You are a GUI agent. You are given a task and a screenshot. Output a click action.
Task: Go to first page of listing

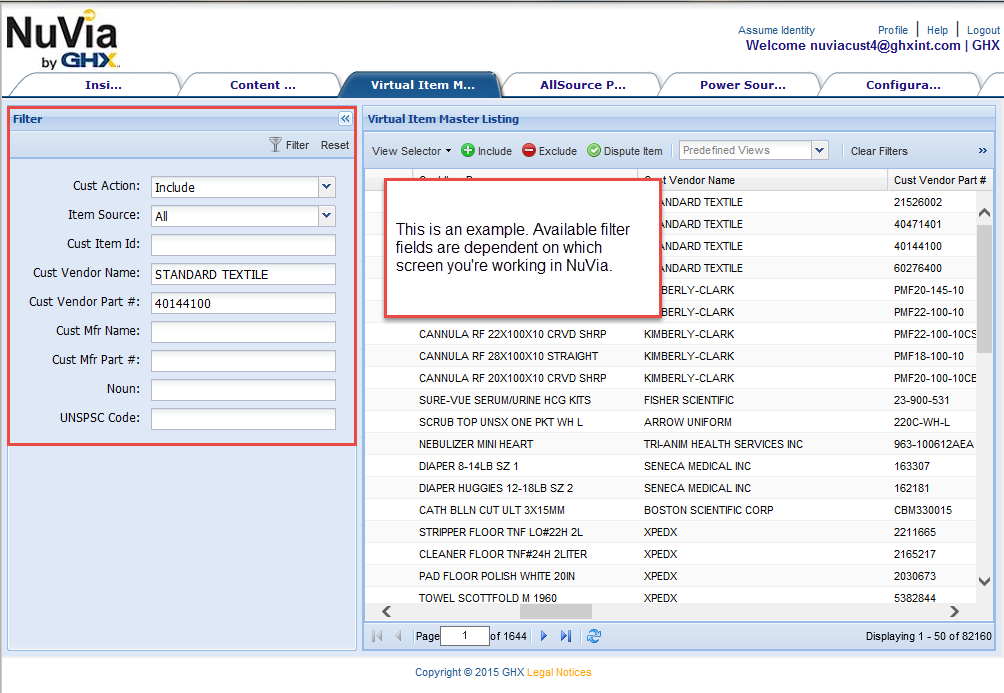coord(377,636)
